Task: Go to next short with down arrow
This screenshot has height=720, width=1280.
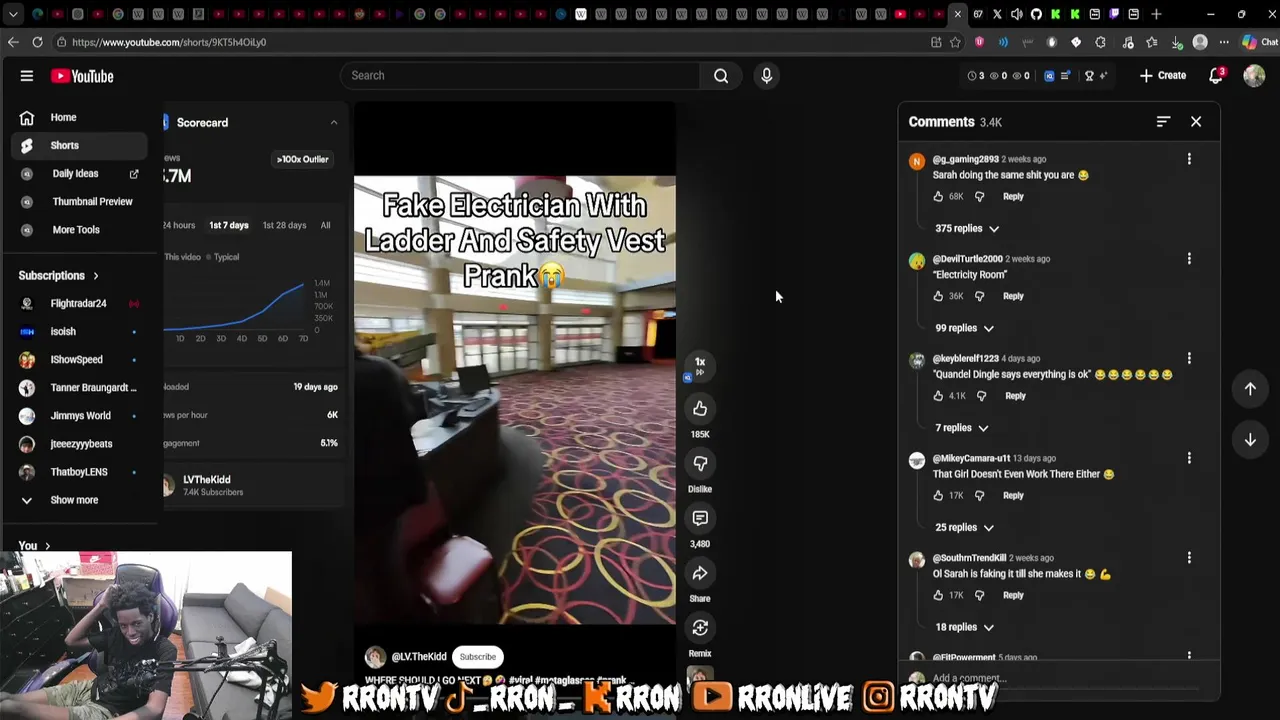Action: (x=1250, y=440)
